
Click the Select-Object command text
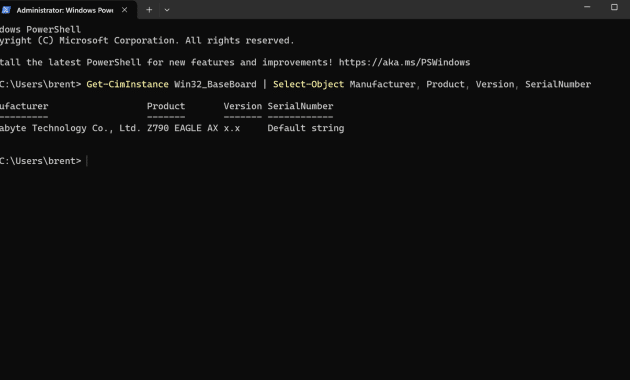pyautogui.click(x=309, y=84)
